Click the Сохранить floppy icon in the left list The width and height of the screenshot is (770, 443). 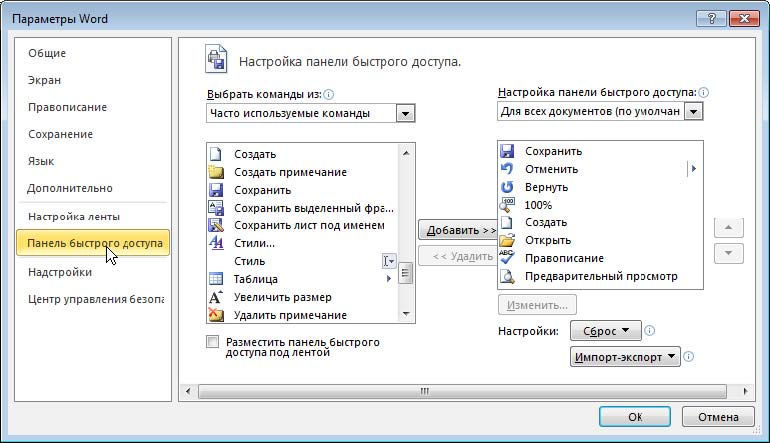pos(216,190)
